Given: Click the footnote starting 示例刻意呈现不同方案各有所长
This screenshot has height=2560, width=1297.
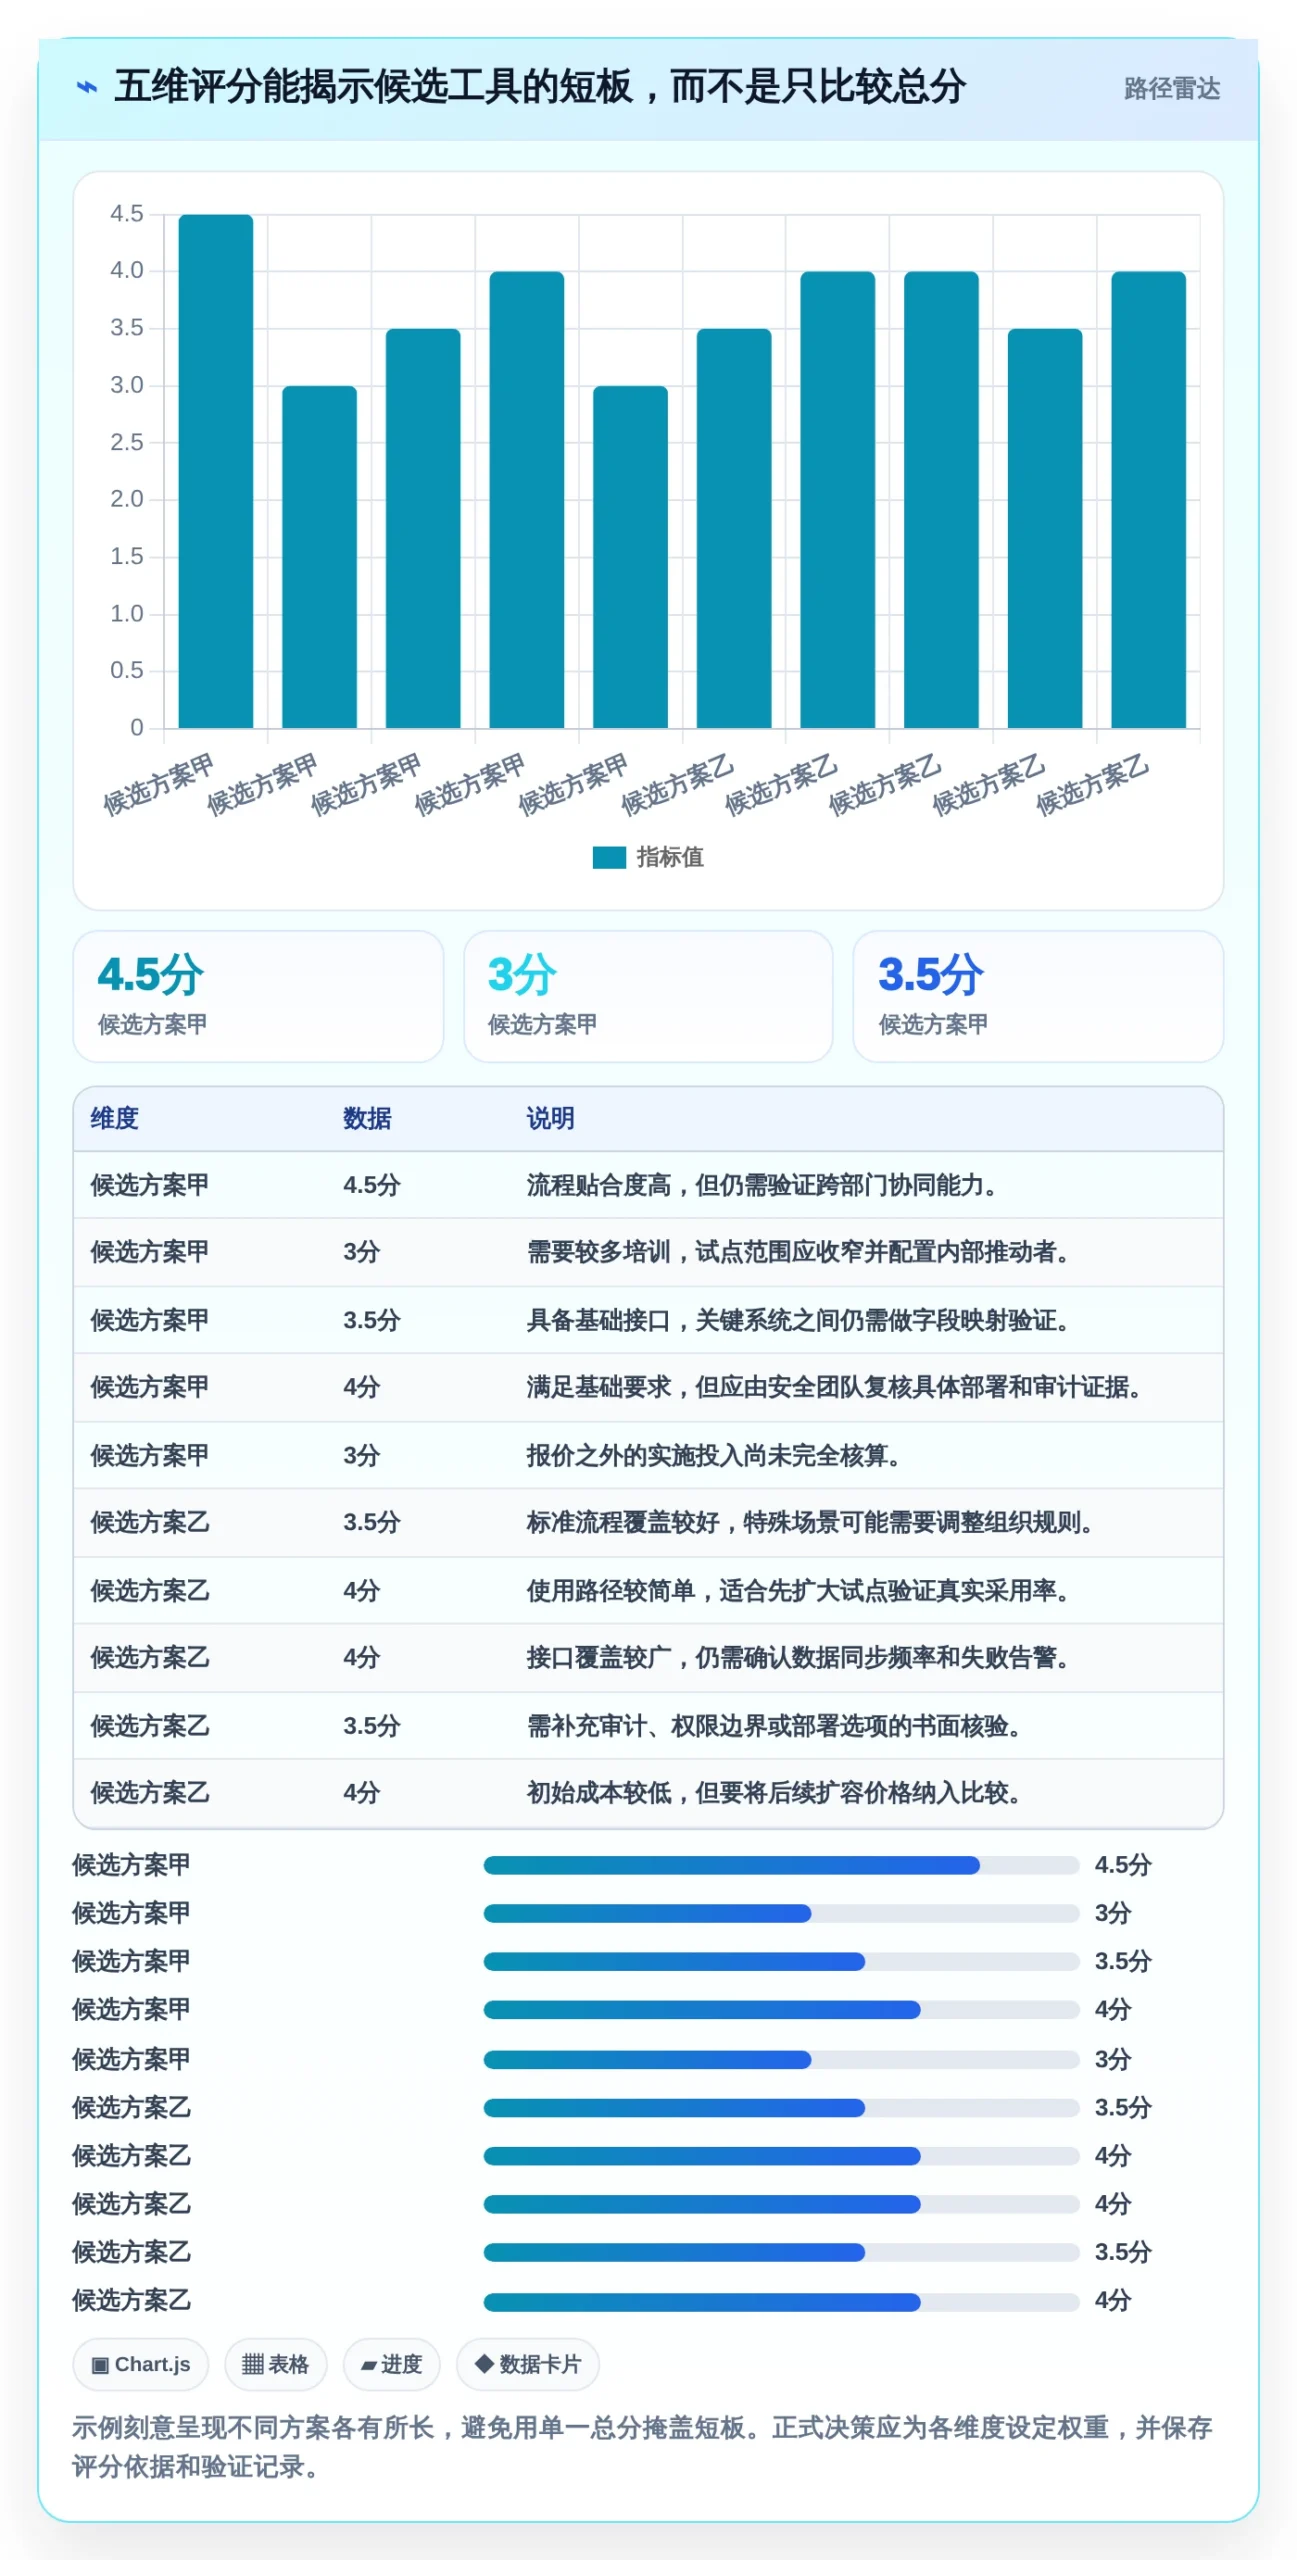Looking at the screenshot, I should point(642,2447).
